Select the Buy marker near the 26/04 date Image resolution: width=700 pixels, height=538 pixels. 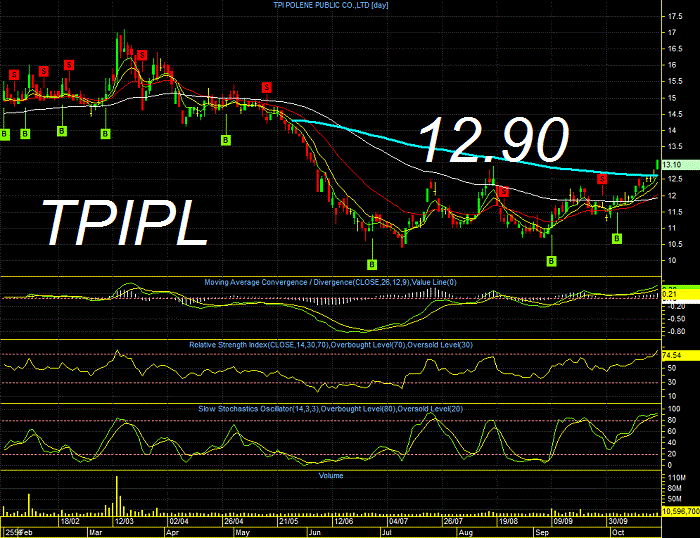(x=225, y=140)
